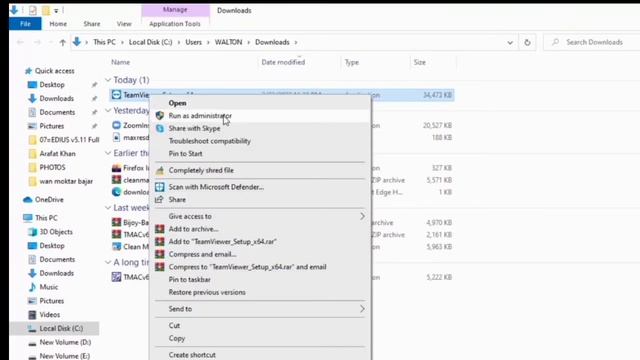Screen dimensions: 640x360
Task: Open the quick access toolbar dropdown arrow
Action: click(56, 11)
